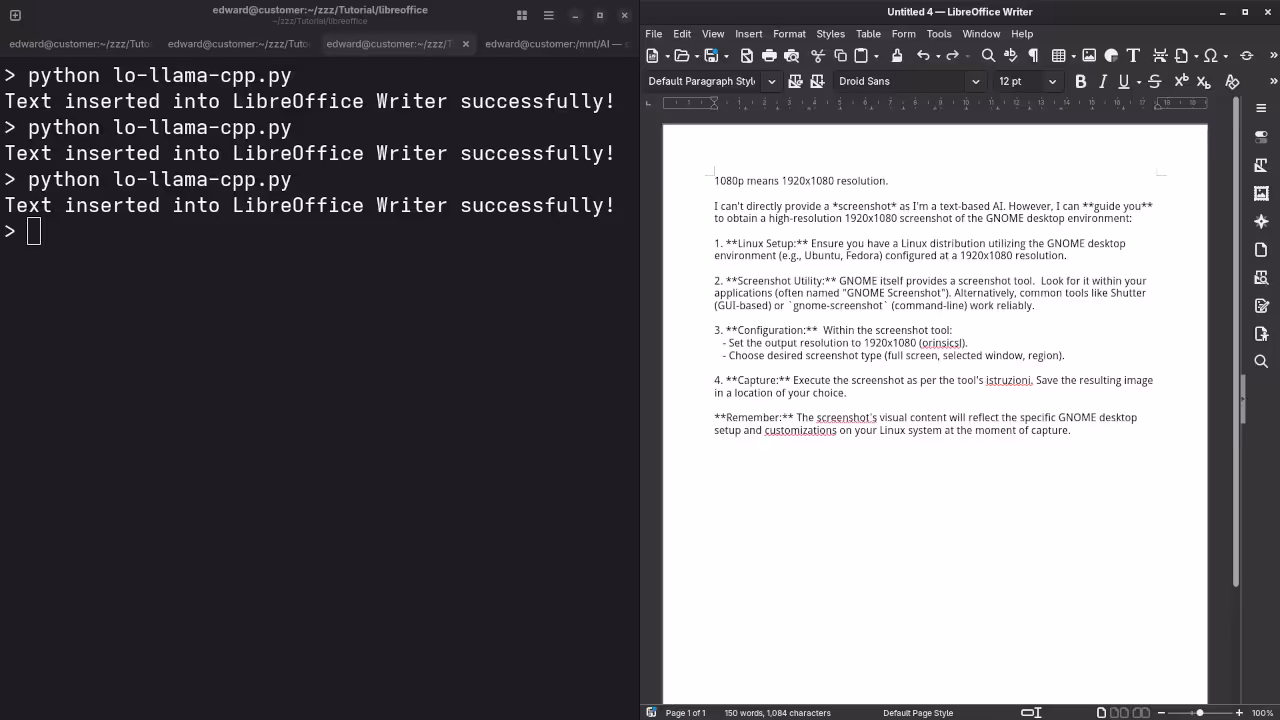Toggle bold formatting
Screen dimensions: 1280x720
click(x=1080, y=81)
